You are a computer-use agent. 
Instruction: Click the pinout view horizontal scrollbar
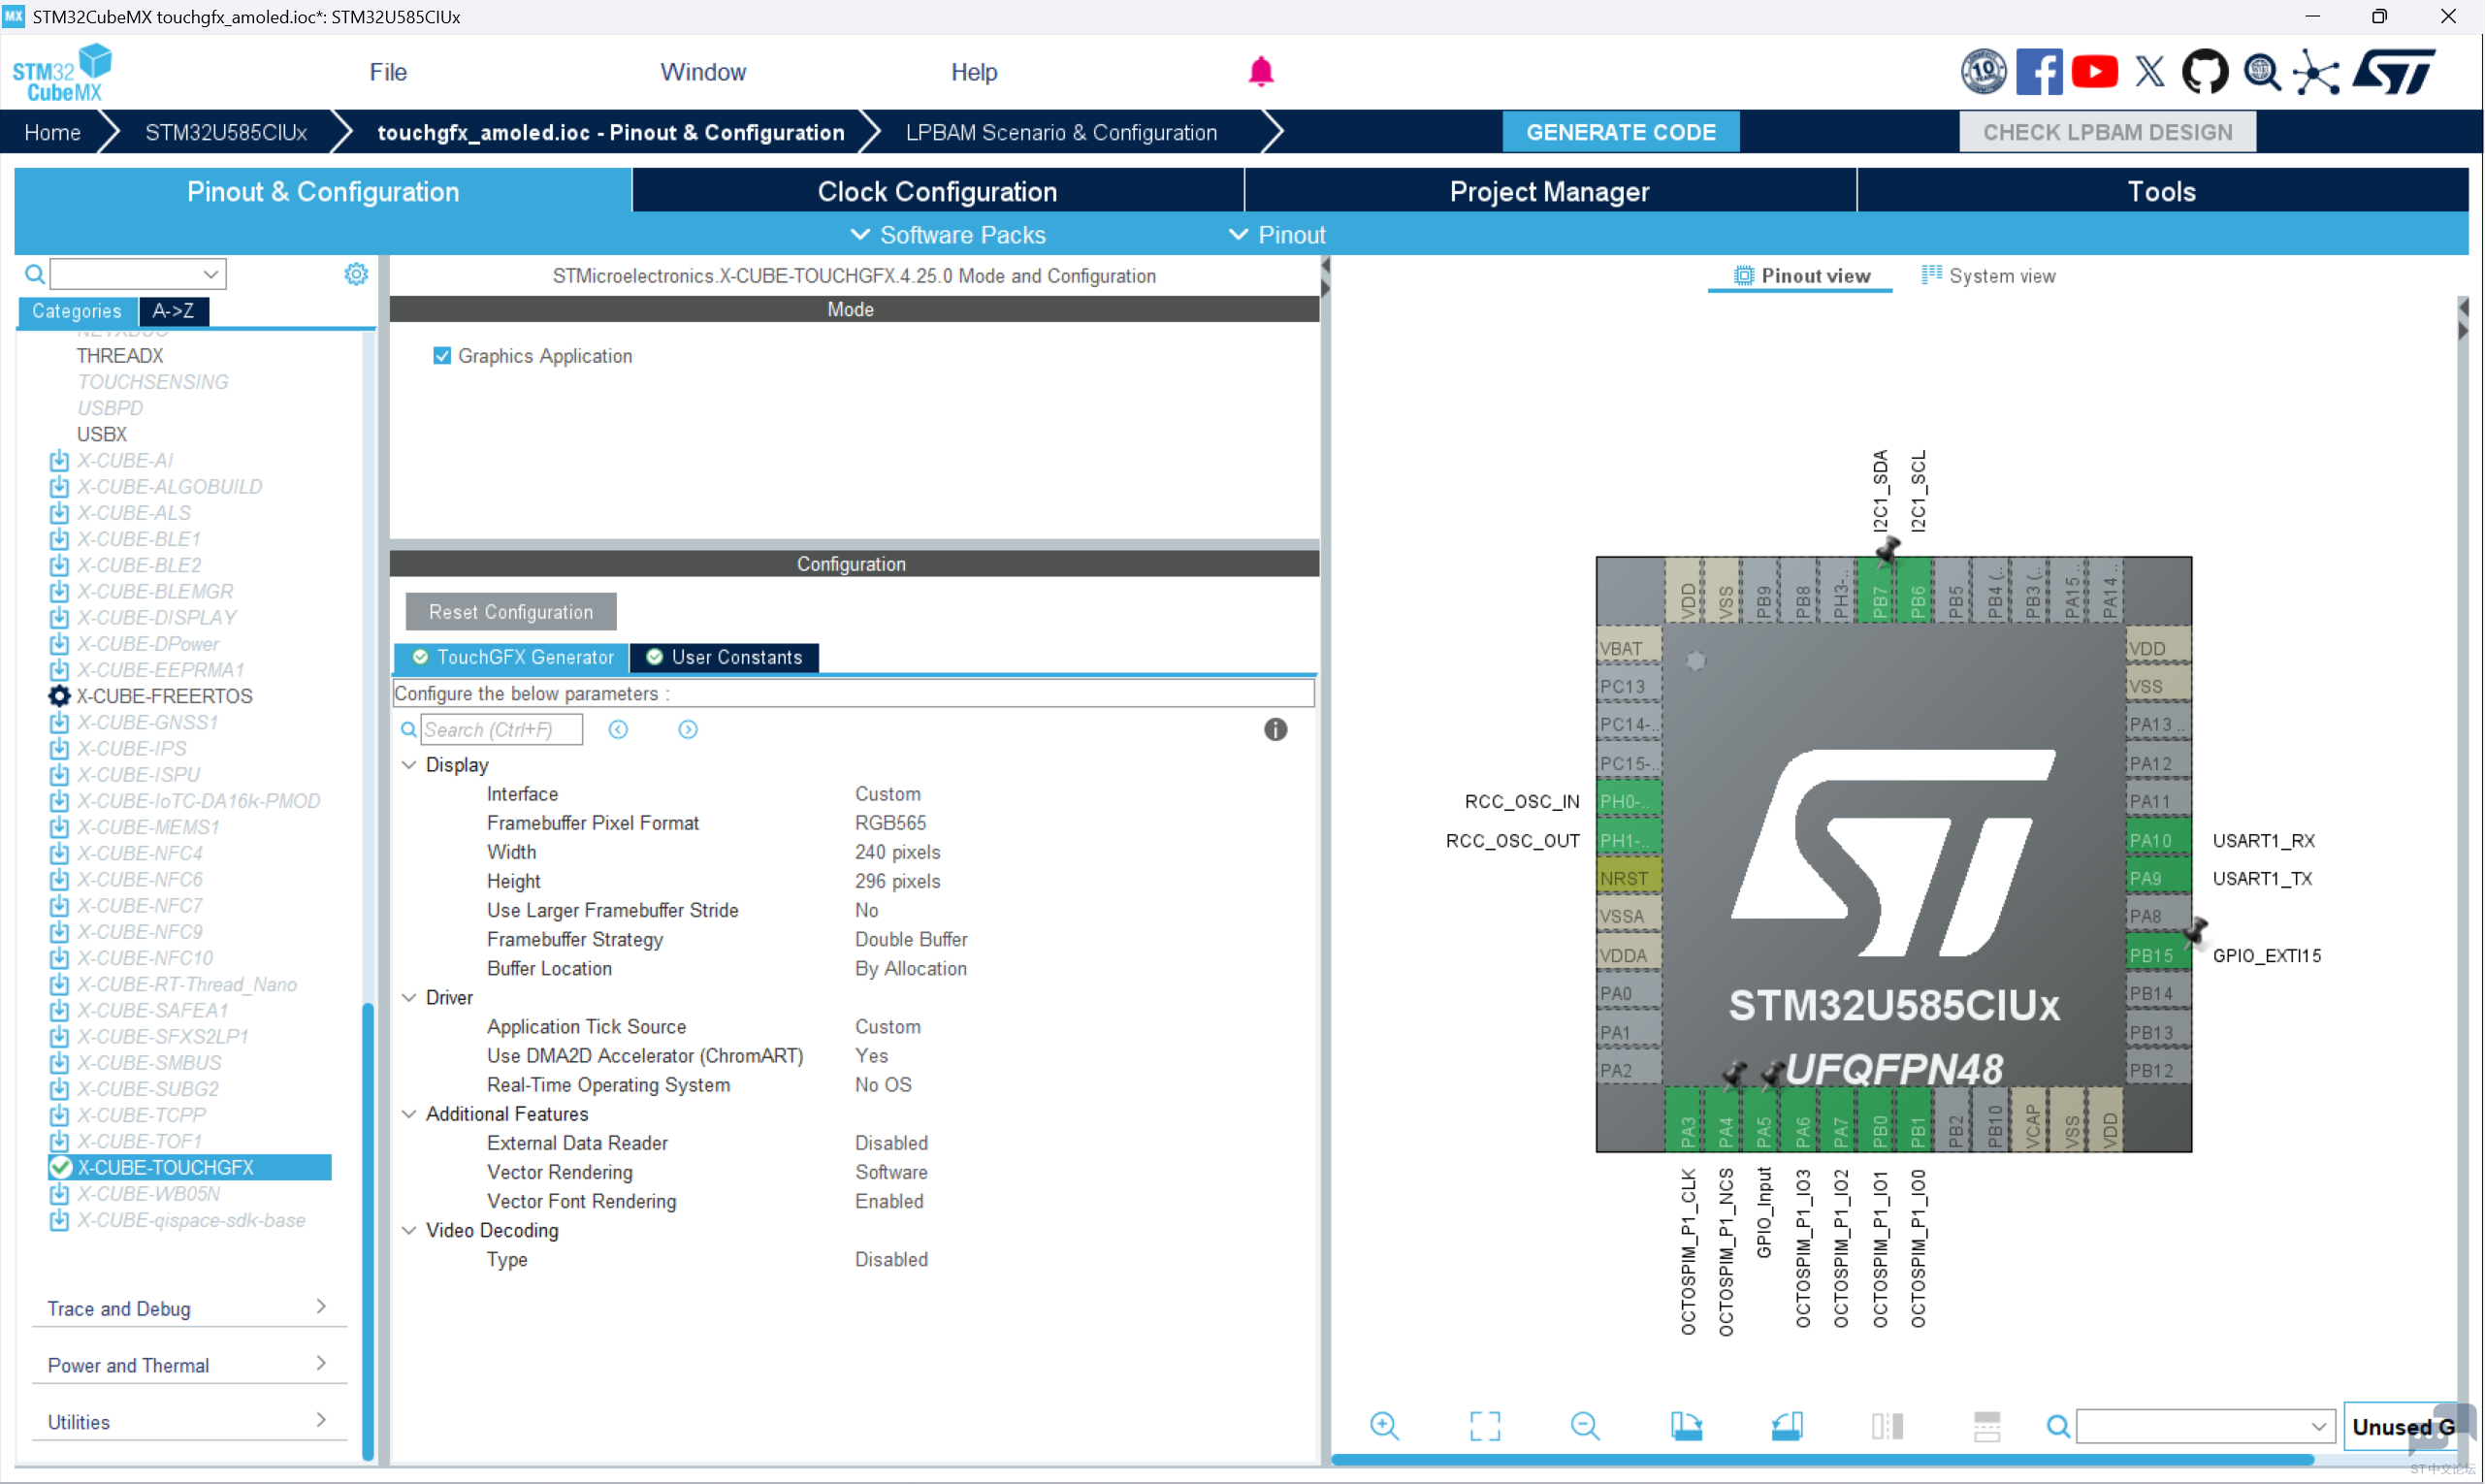pyautogui.click(x=1823, y=1459)
